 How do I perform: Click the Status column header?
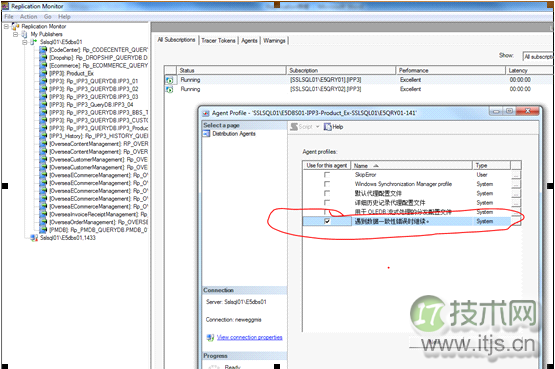pos(231,70)
